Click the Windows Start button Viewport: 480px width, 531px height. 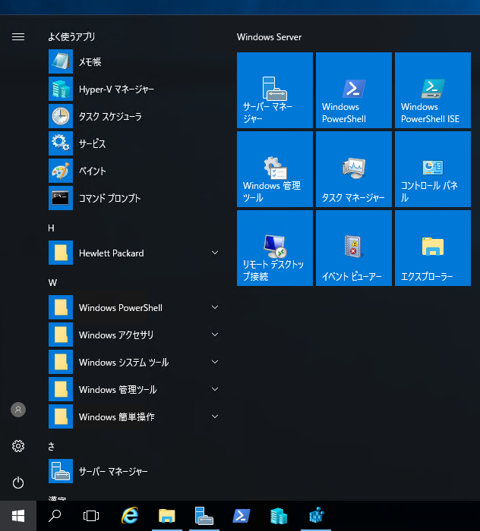tap(18, 516)
